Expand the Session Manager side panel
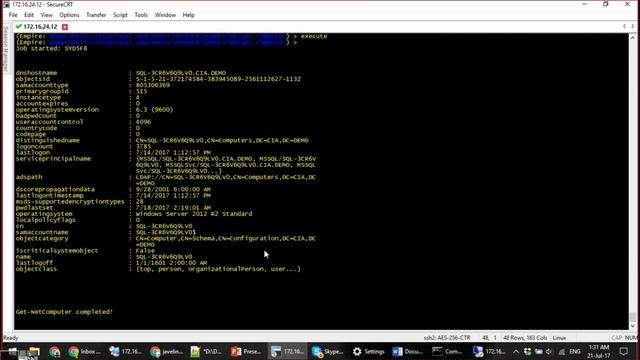Image resolution: width=640 pixels, height=360 pixels. [x=6, y=49]
